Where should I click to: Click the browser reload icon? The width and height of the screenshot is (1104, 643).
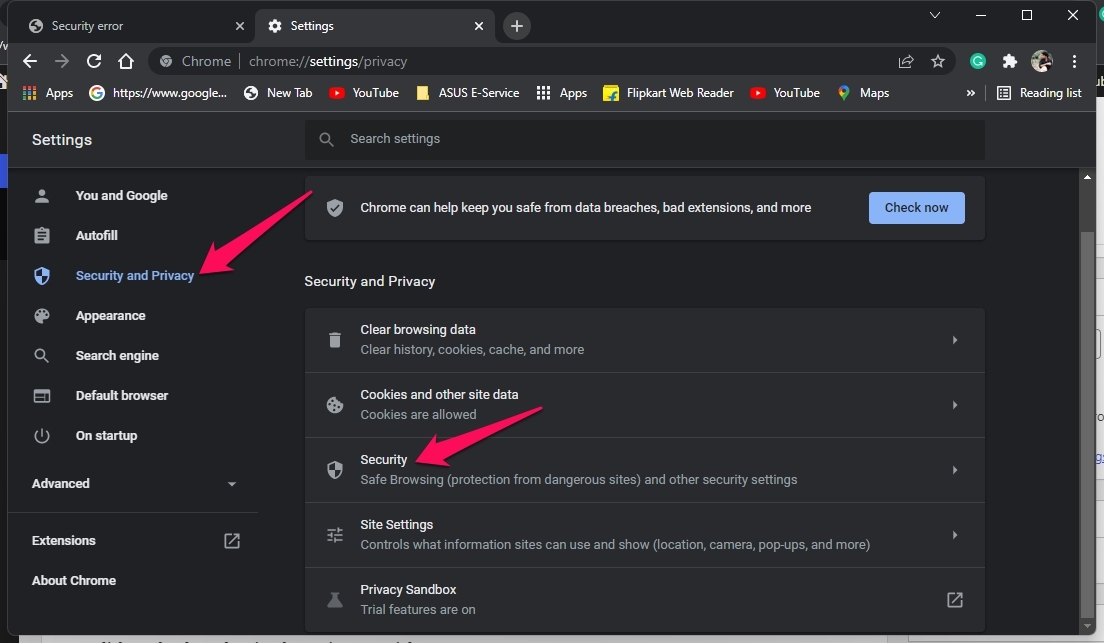tap(94, 61)
